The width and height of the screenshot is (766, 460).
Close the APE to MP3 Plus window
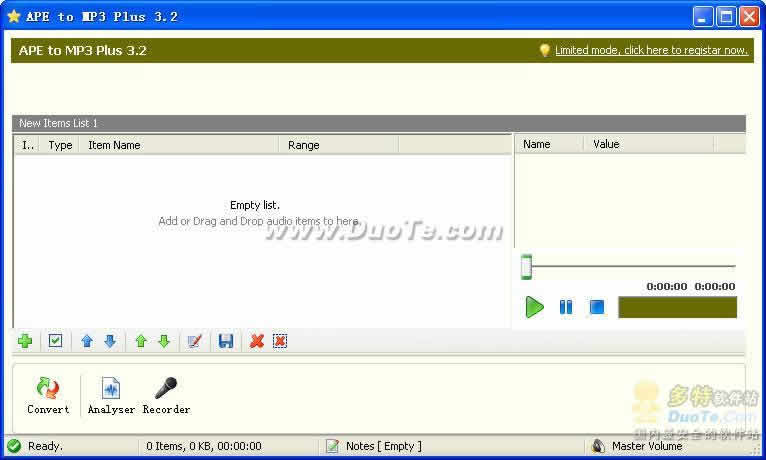coord(749,17)
